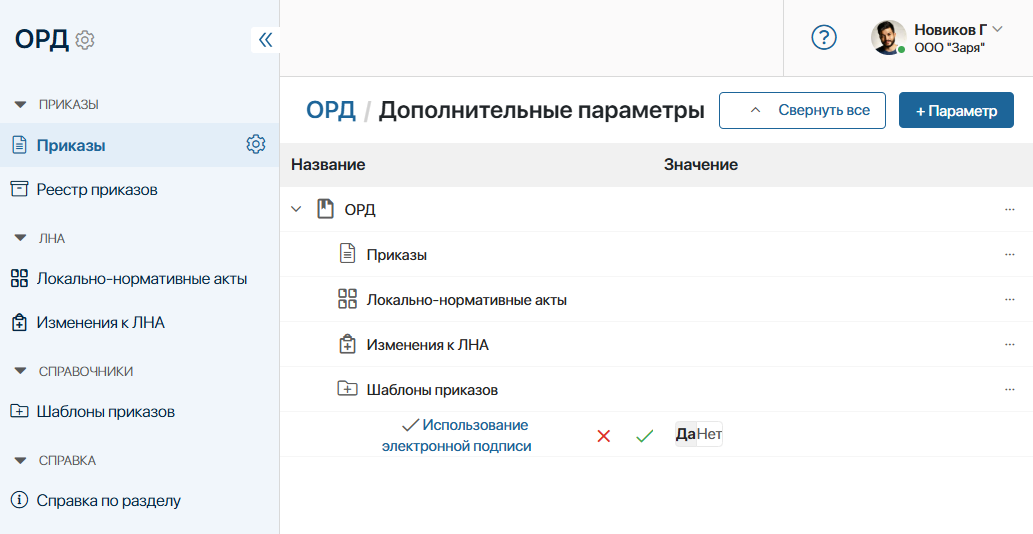Open the ОРД breadcrumb link

[x=330, y=110]
